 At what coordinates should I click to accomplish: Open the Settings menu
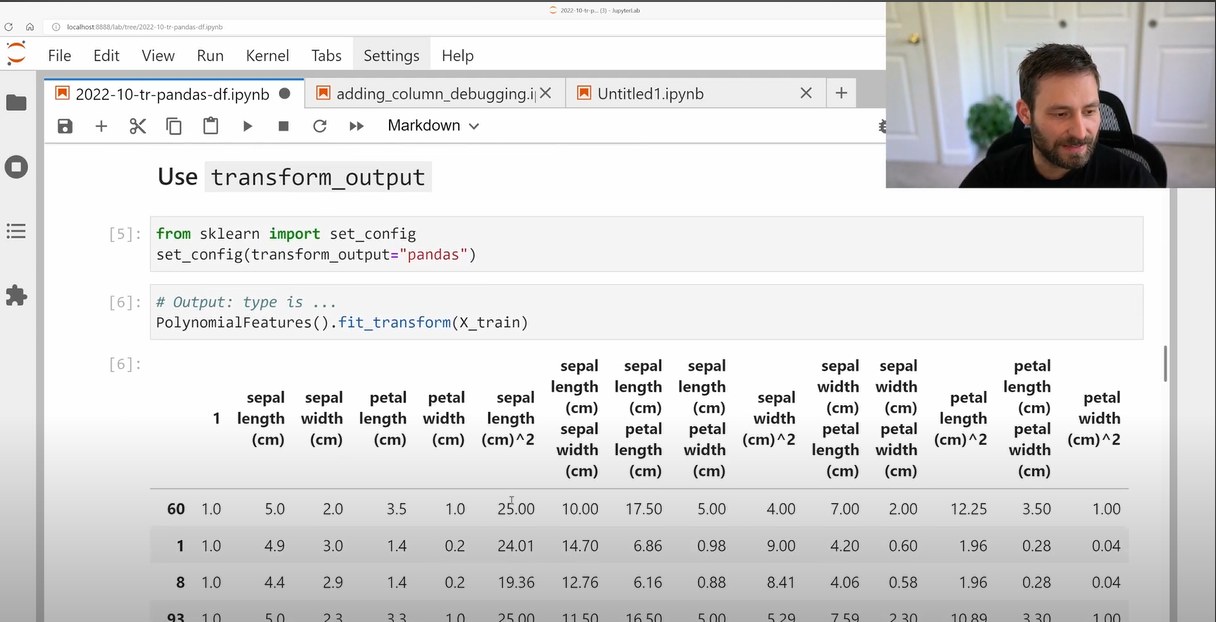click(391, 56)
